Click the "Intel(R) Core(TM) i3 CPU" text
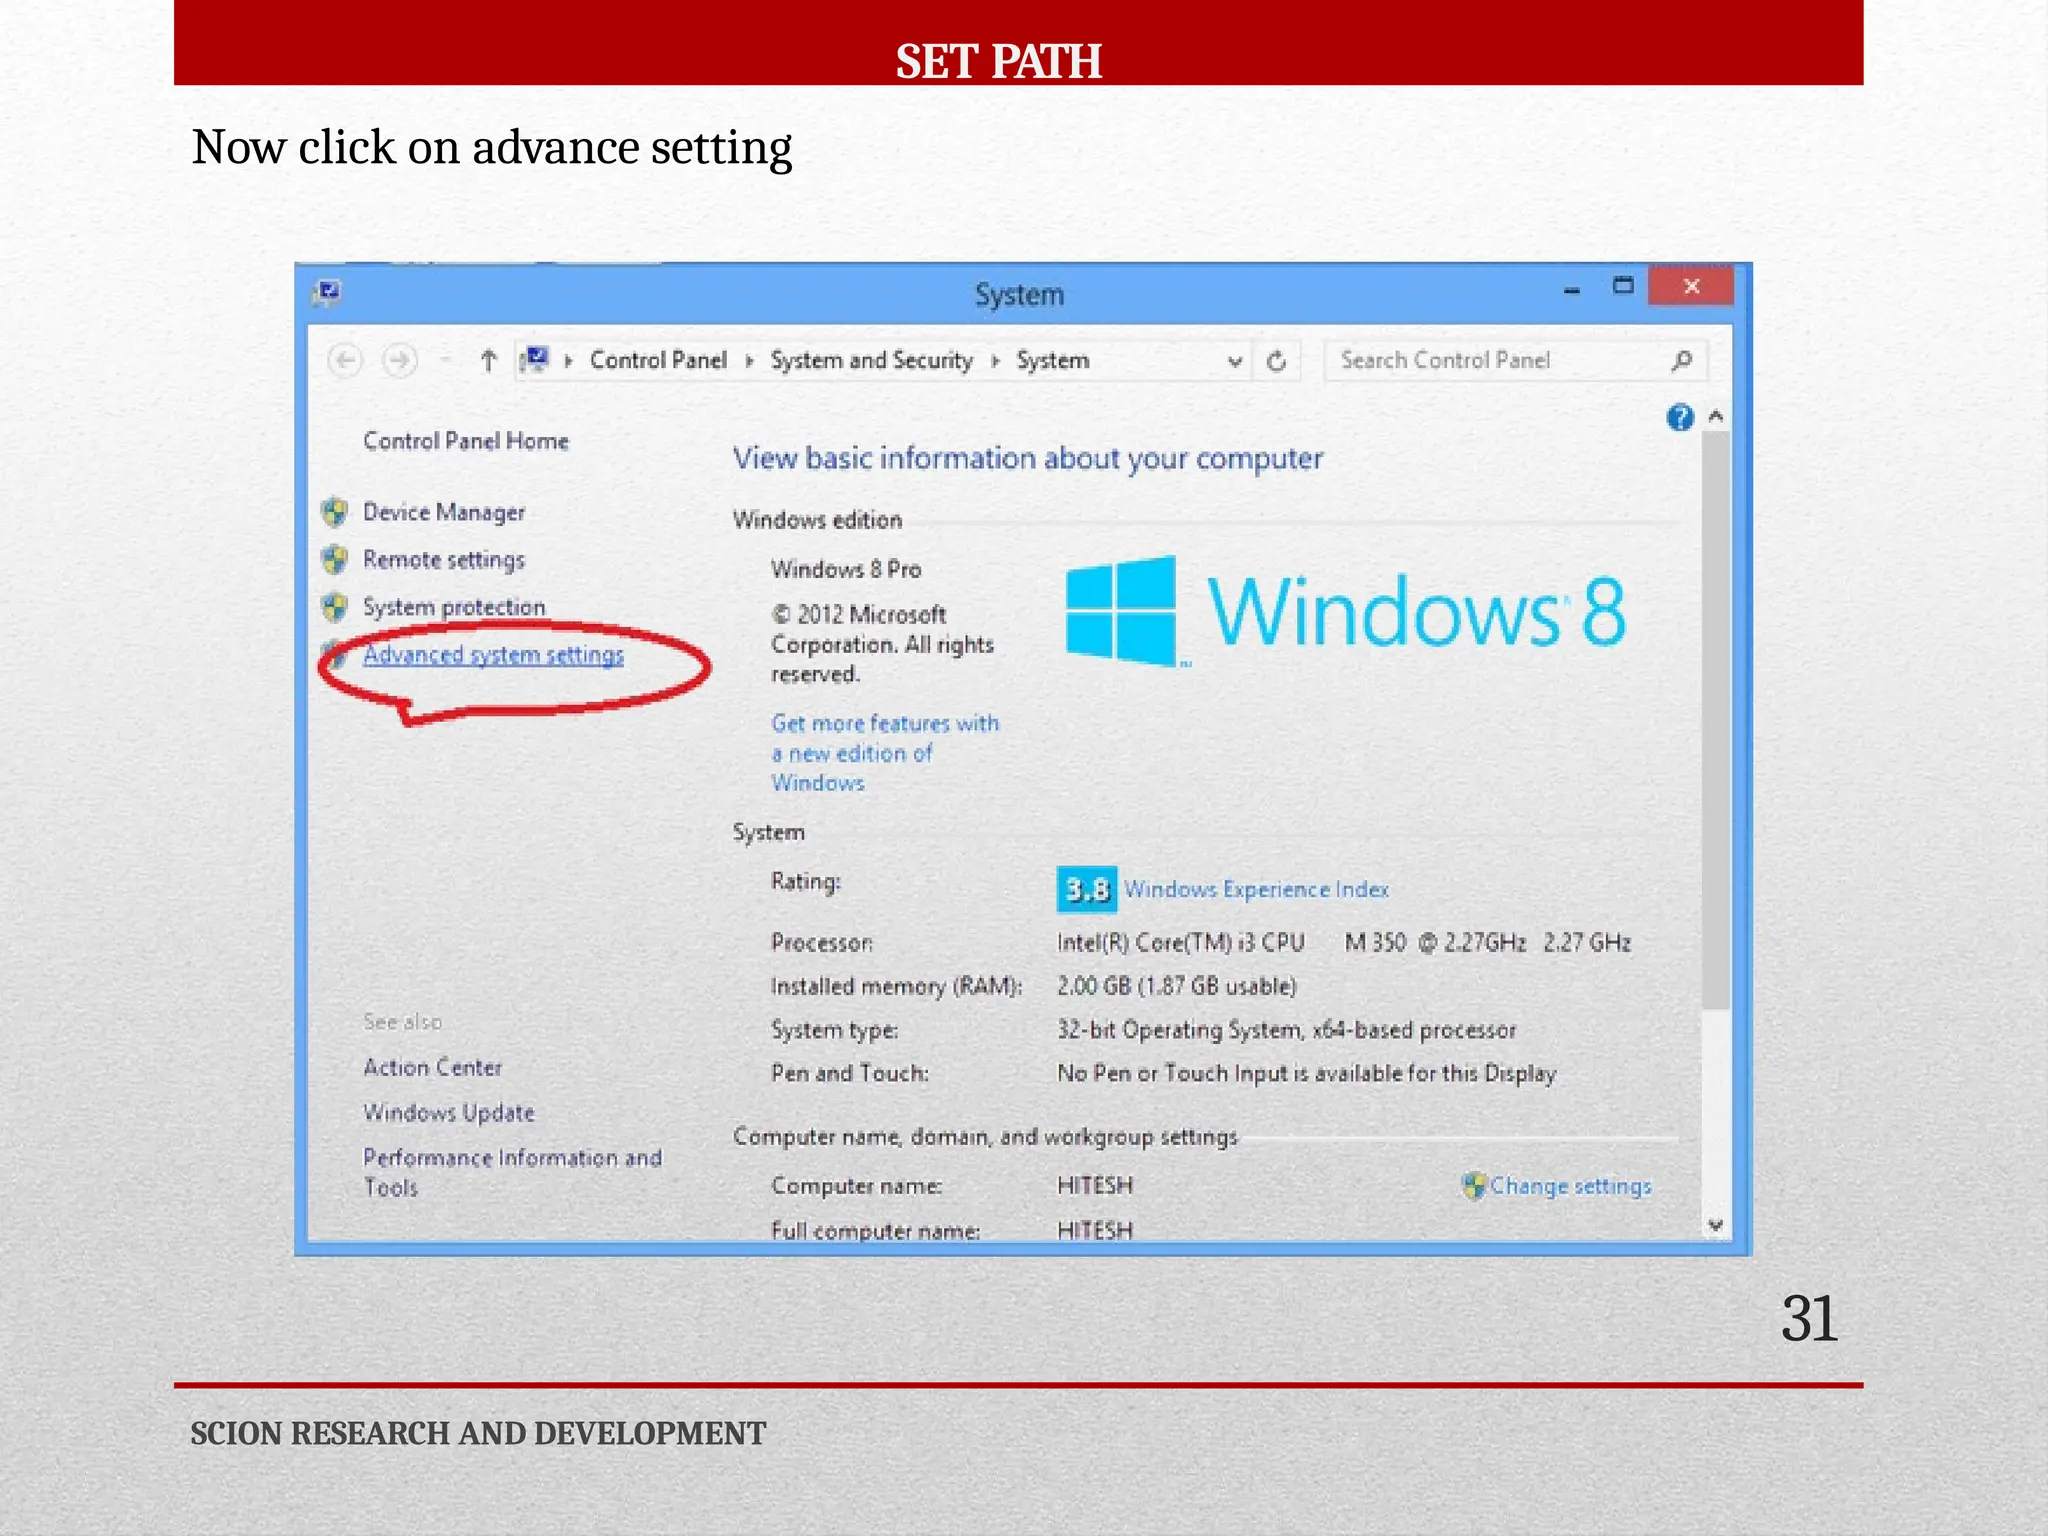The image size is (2048, 1536). 1180,942
